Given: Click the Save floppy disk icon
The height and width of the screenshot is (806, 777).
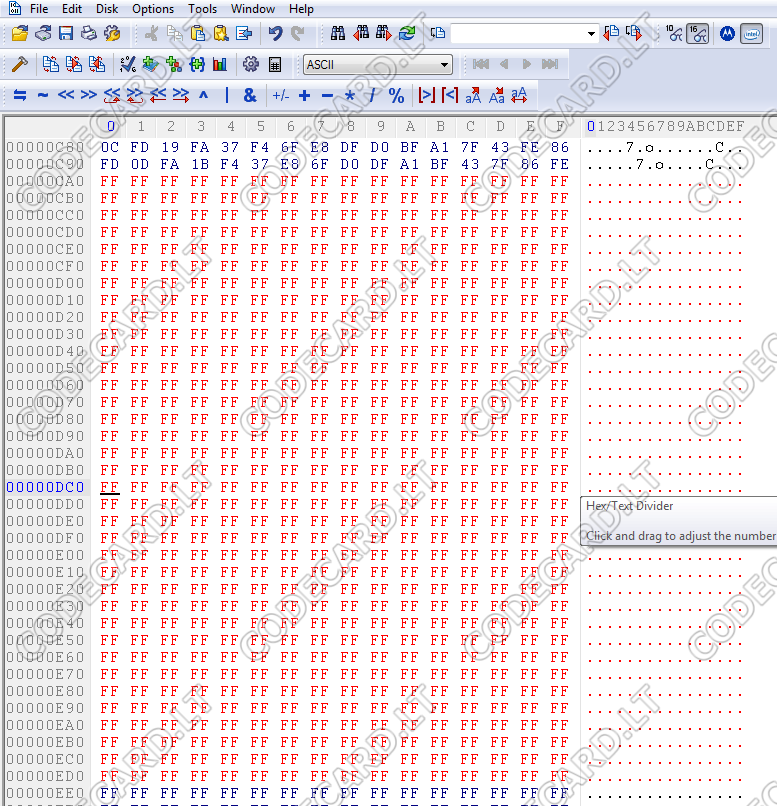Looking at the screenshot, I should (x=66, y=34).
